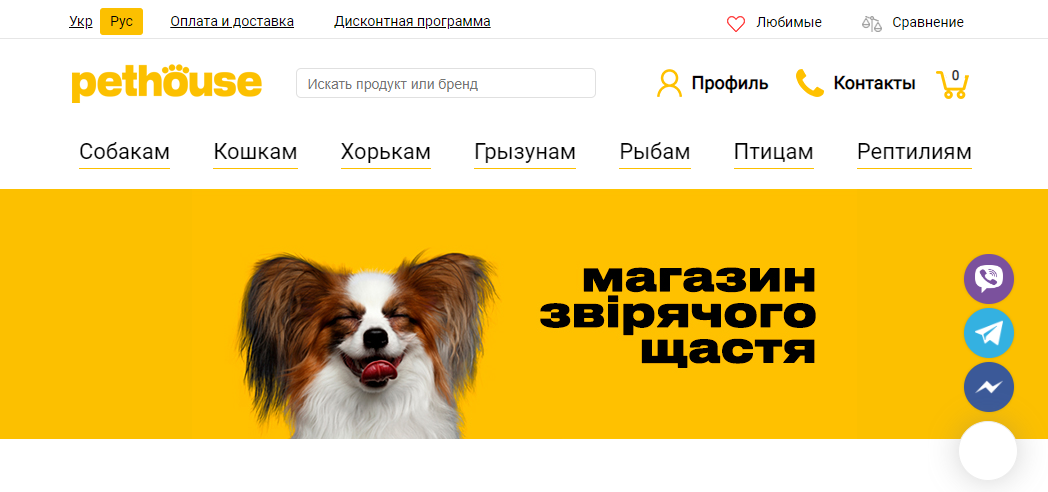Click the heart favorites icon

click(736, 23)
